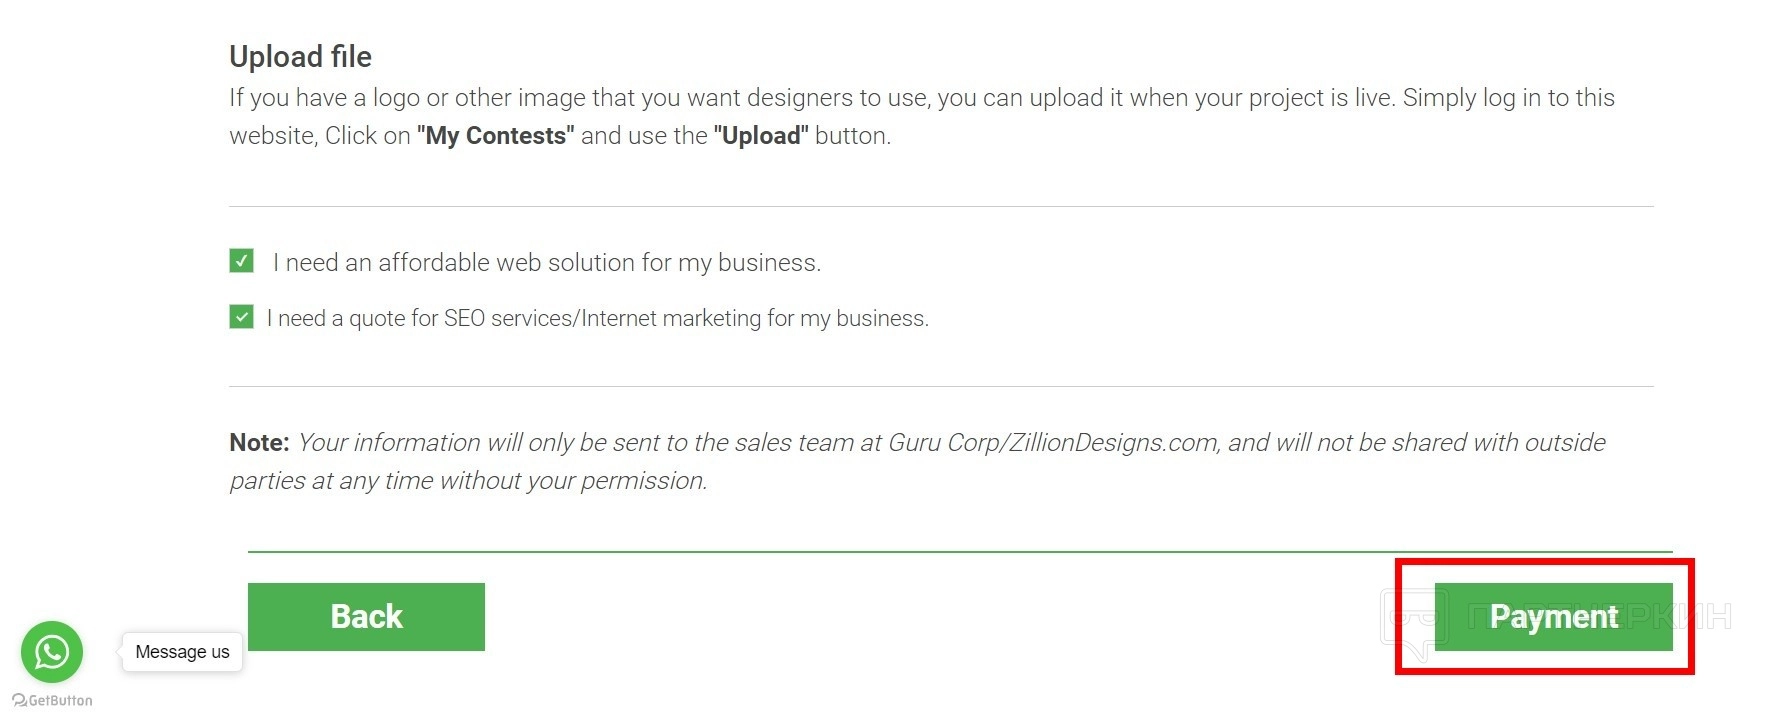
Task: Click the 'Guru Corp/ZillionDesigns.com' text in the note
Action: pos(1052,443)
